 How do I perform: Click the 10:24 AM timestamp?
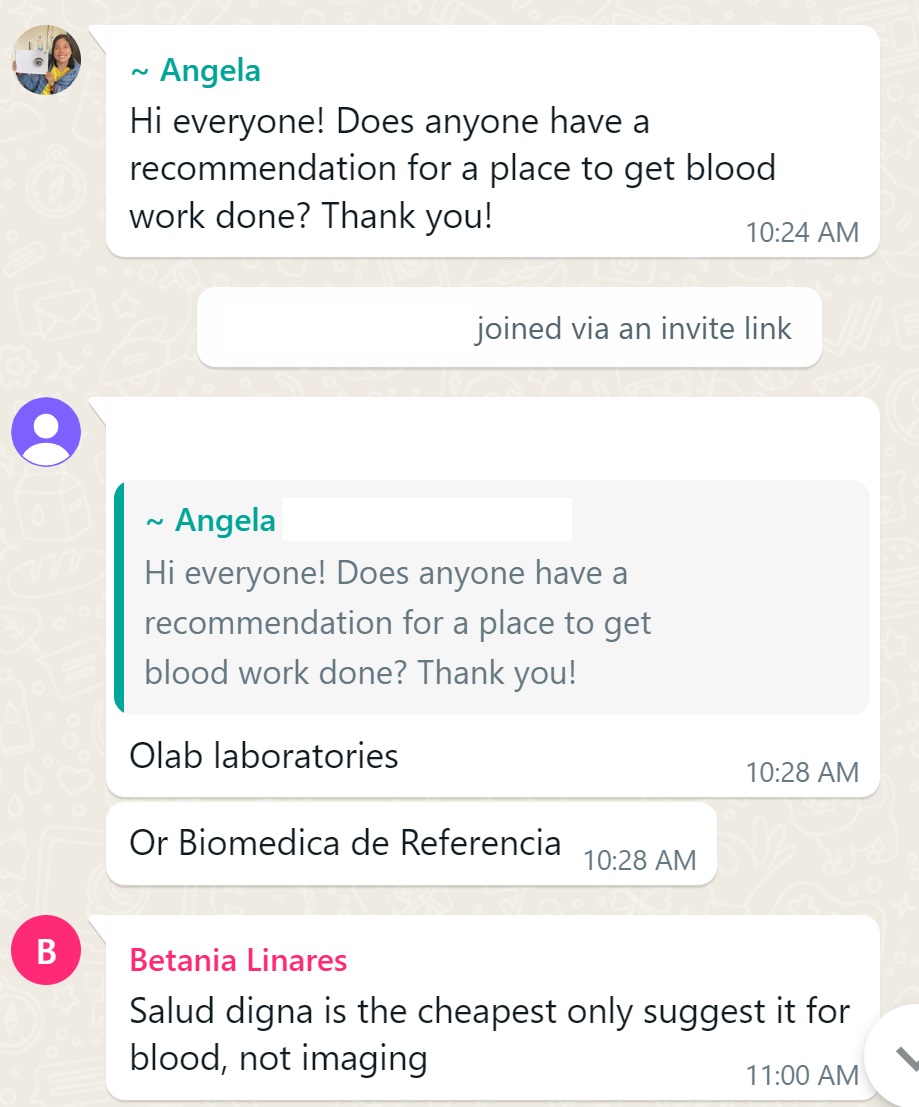click(802, 232)
